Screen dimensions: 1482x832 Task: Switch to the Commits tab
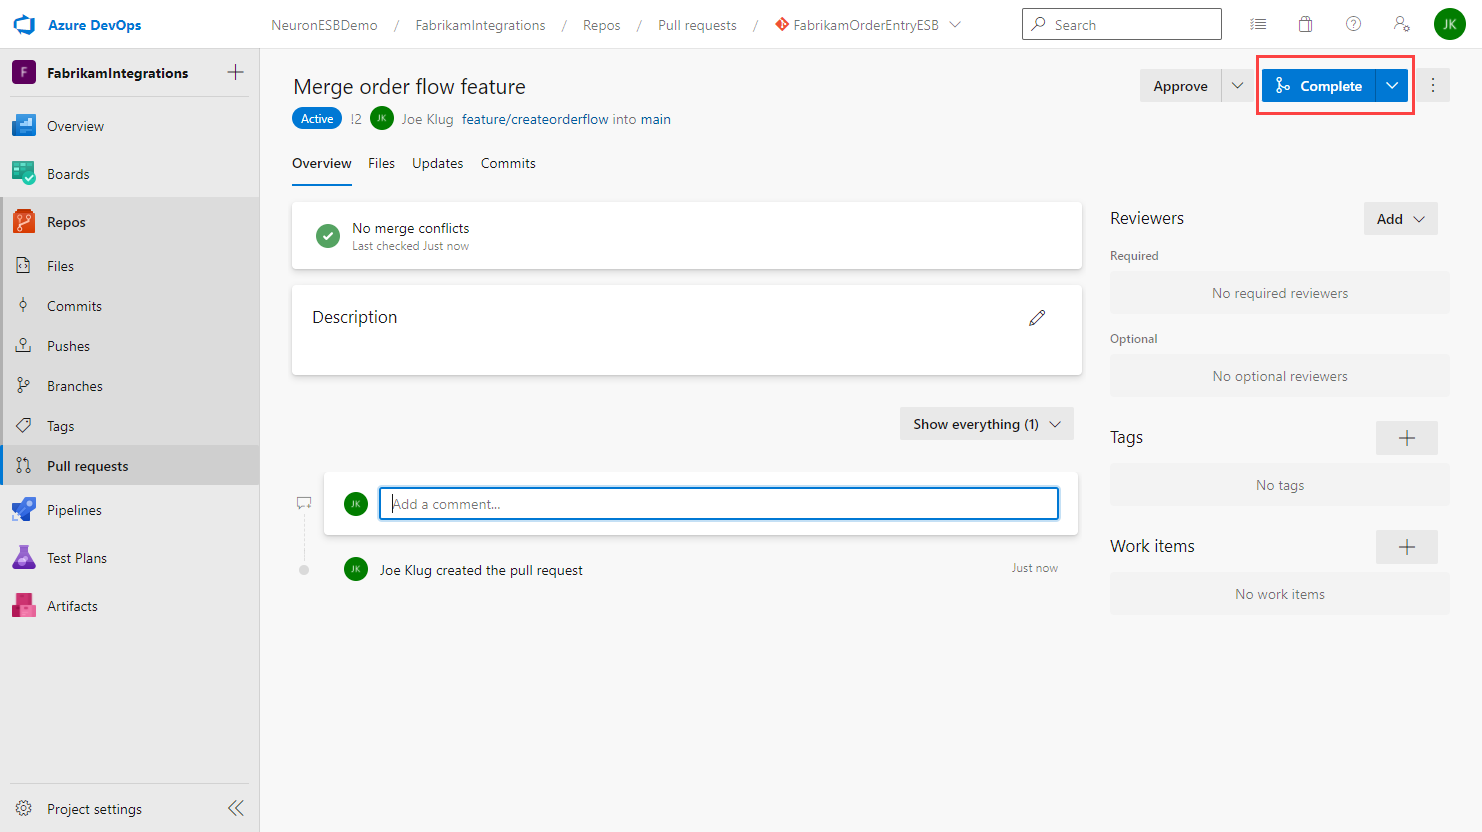(508, 163)
